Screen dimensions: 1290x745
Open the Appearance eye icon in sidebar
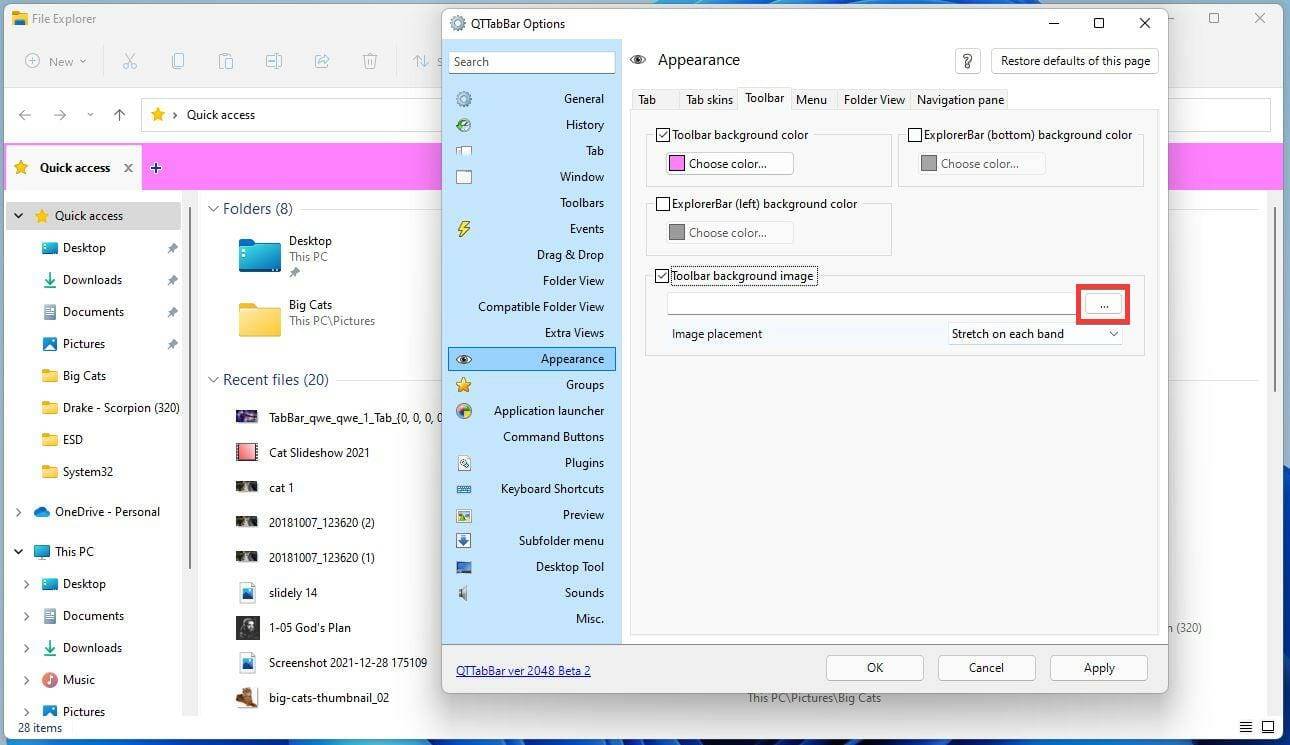tap(464, 359)
